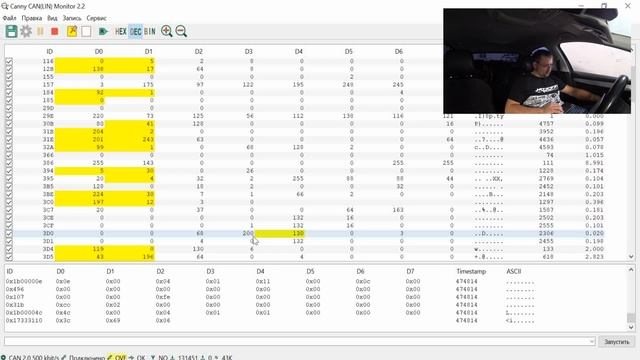This screenshot has width=640, height=360.
Task: Zoom out with the minus magnifier
Action: [x=181, y=31]
